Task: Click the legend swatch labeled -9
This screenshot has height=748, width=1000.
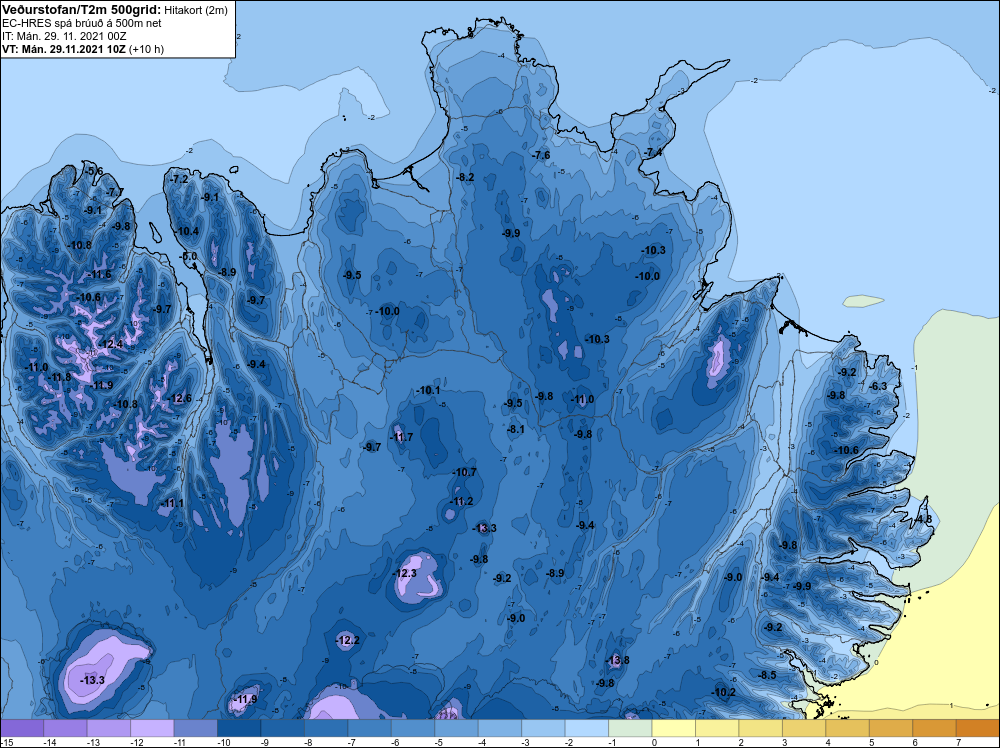Action: coord(283,728)
